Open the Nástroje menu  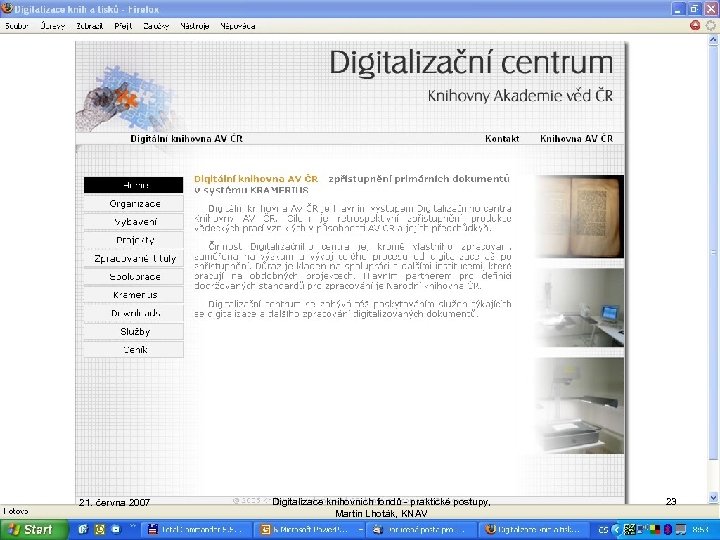195,26
